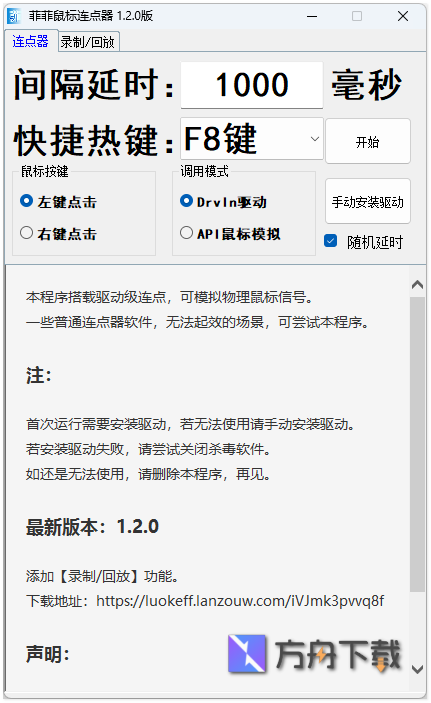Image resolution: width=431 pixels, height=703 pixels.
Task: Click the line 首次运行需要安装驱动
Action: click(x=191, y=424)
